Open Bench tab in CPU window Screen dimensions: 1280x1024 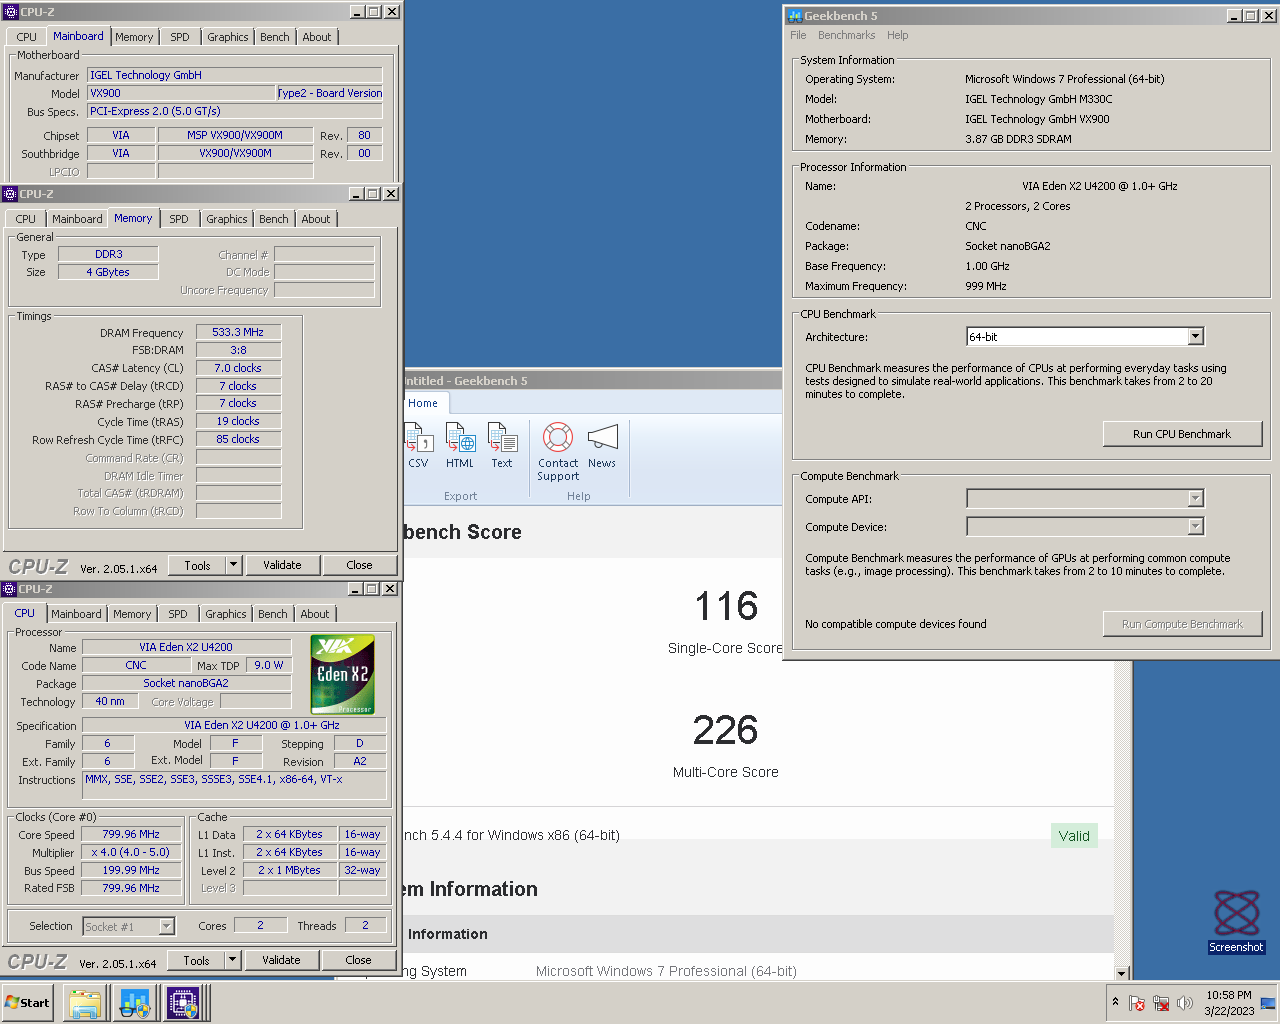pyautogui.click(x=273, y=614)
